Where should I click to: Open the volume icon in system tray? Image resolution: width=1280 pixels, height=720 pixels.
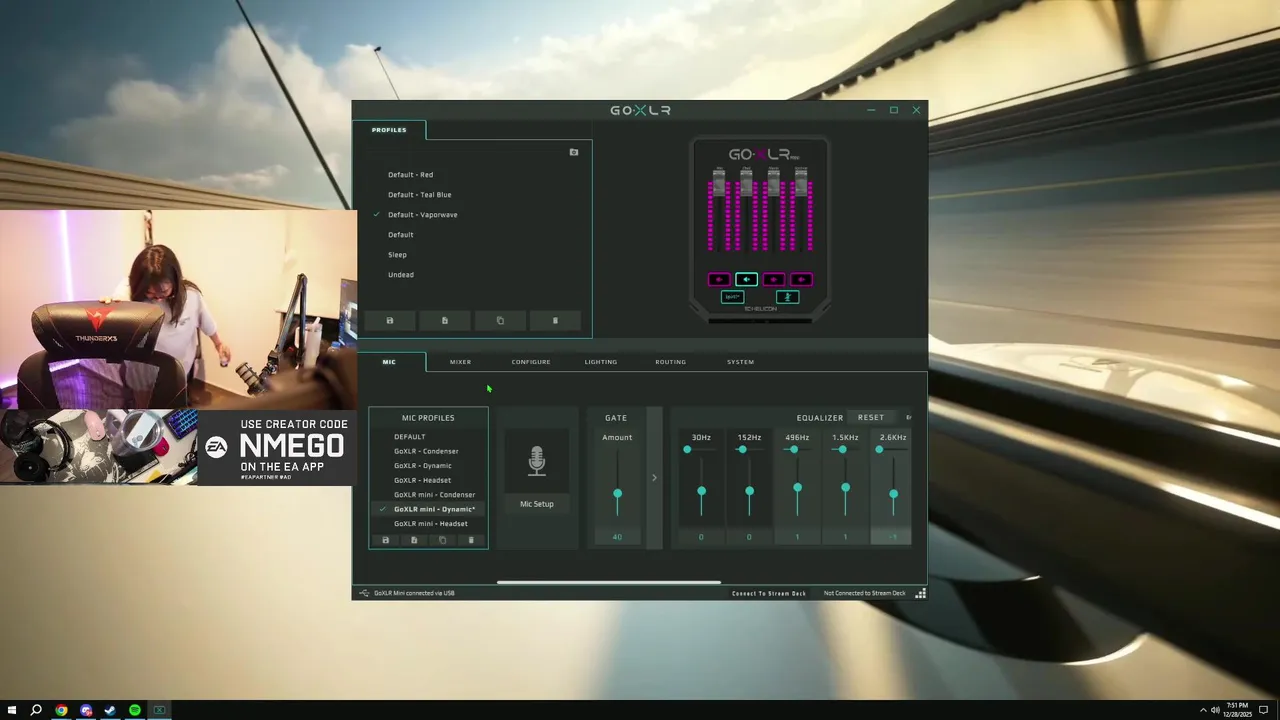[x=1215, y=710]
